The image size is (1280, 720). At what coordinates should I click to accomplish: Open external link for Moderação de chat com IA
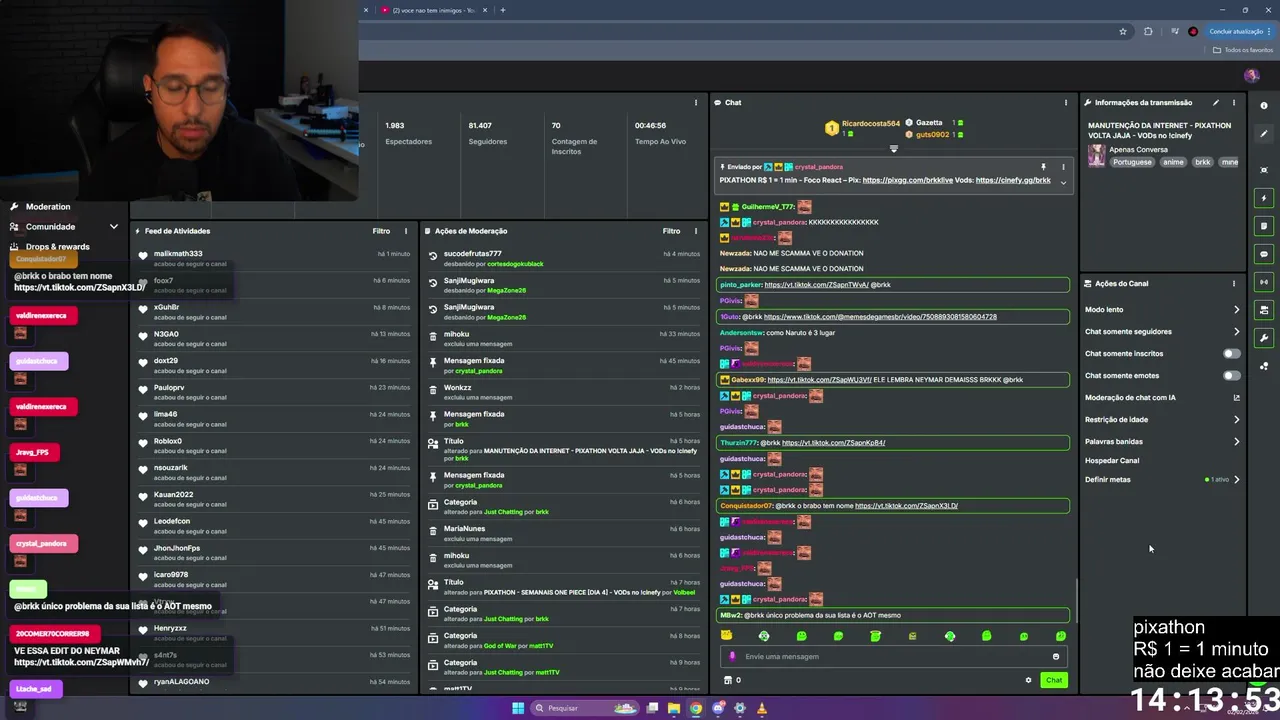(x=1236, y=397)
